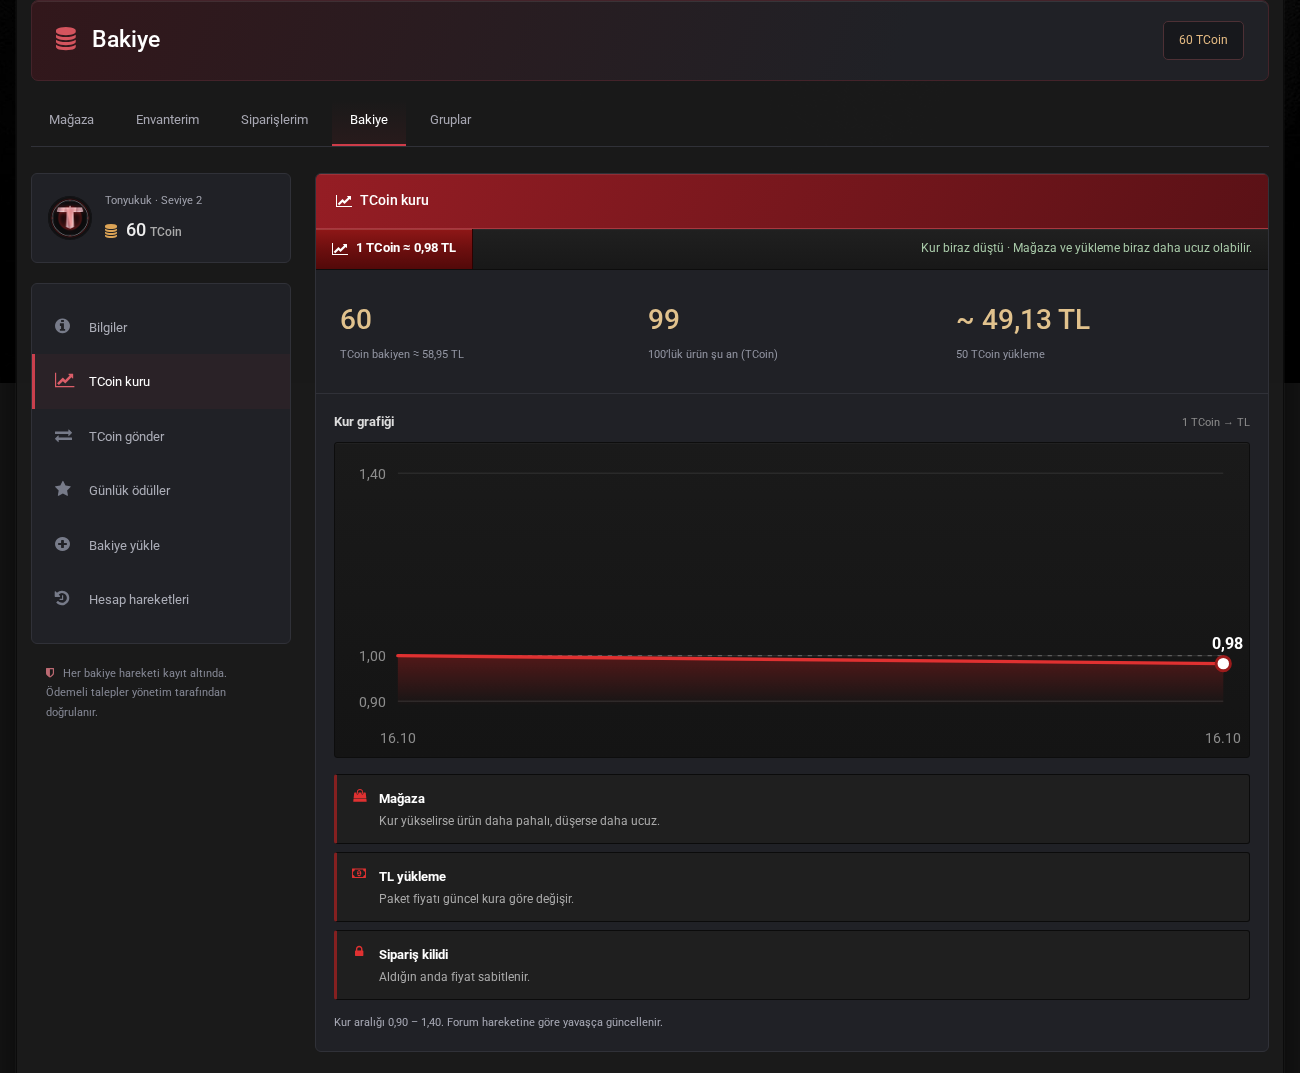Click the lock icon in Sipariş kilidi card
Image resolution: width=1300 pixels, height=1073 pixels.
[x=359, y=951]
